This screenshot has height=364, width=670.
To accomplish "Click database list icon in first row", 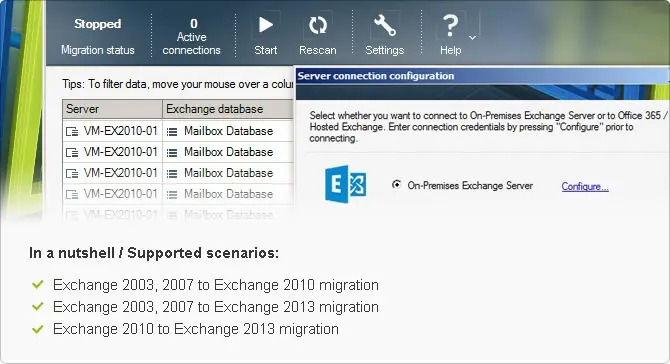I will pos(172,132).
